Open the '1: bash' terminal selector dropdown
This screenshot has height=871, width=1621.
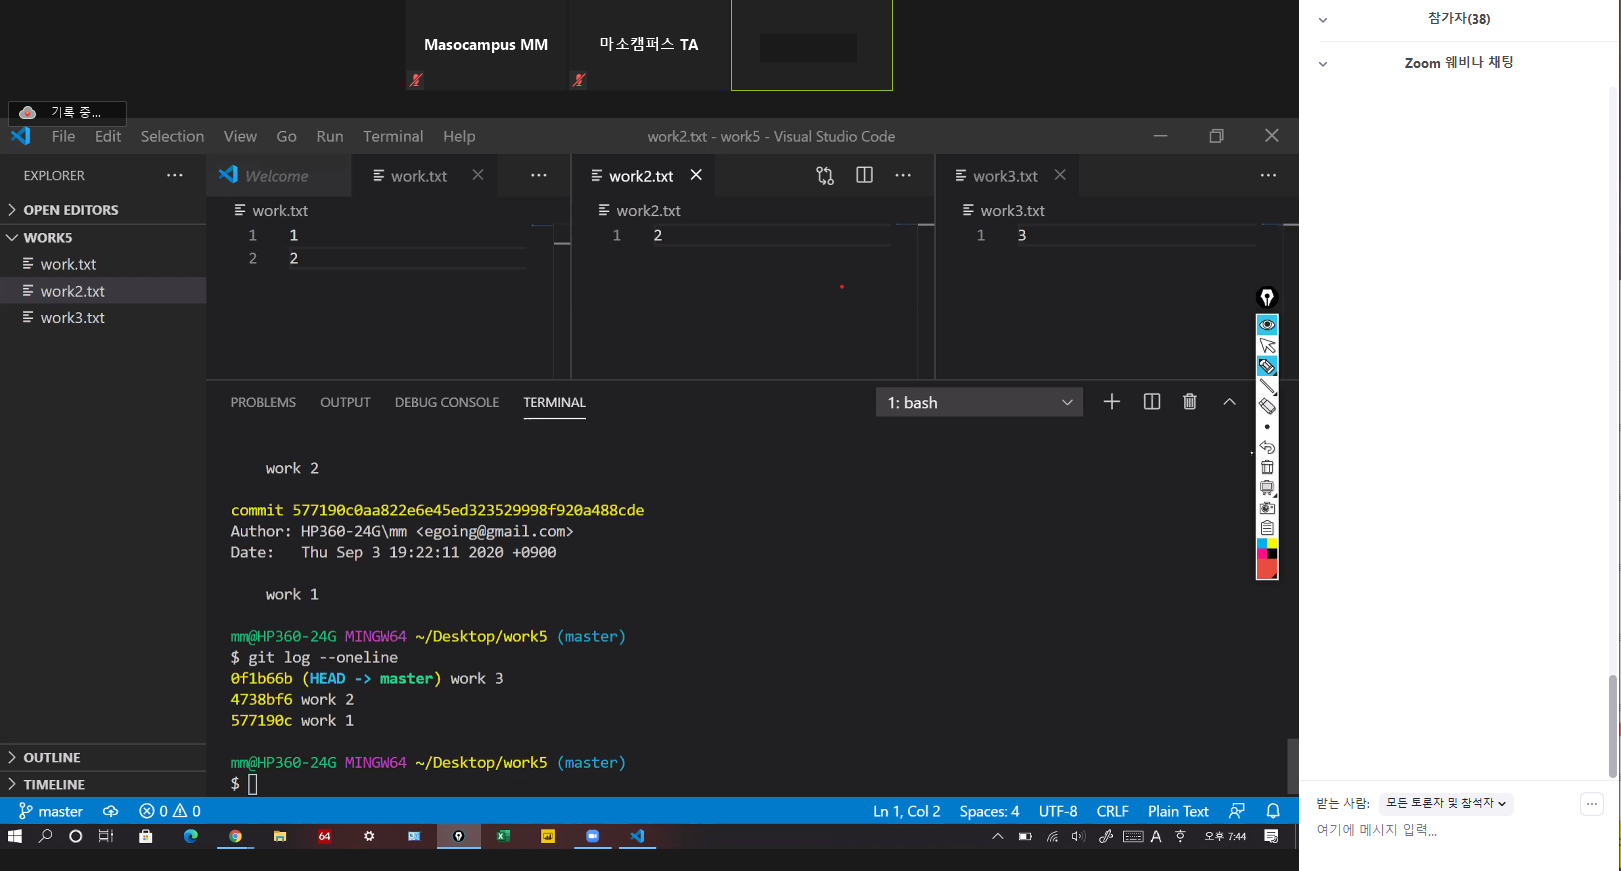[979, 403]
